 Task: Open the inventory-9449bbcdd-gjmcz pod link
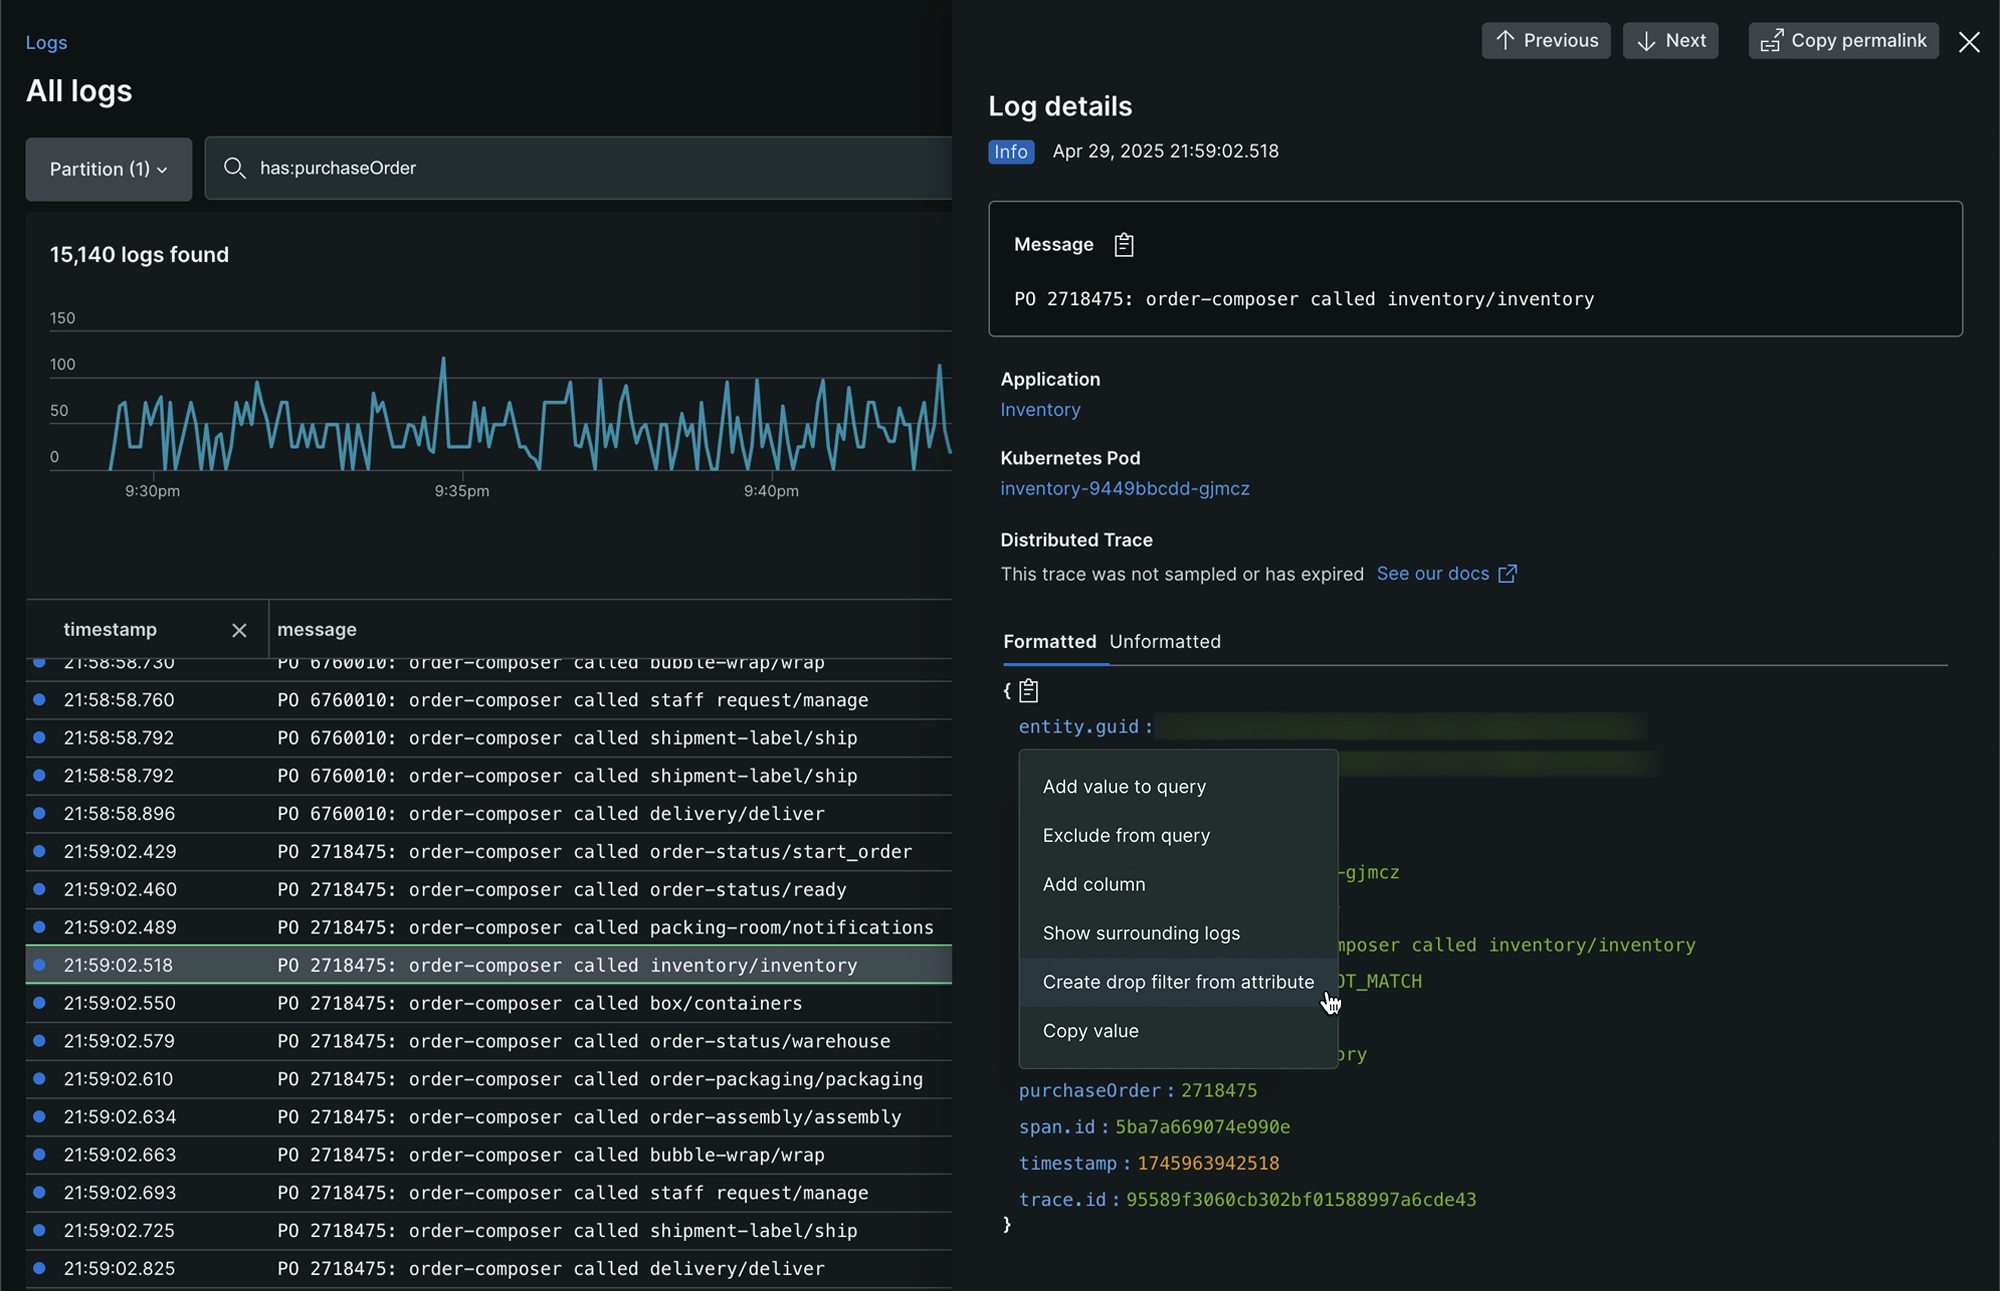click(x=1125, y=489)
